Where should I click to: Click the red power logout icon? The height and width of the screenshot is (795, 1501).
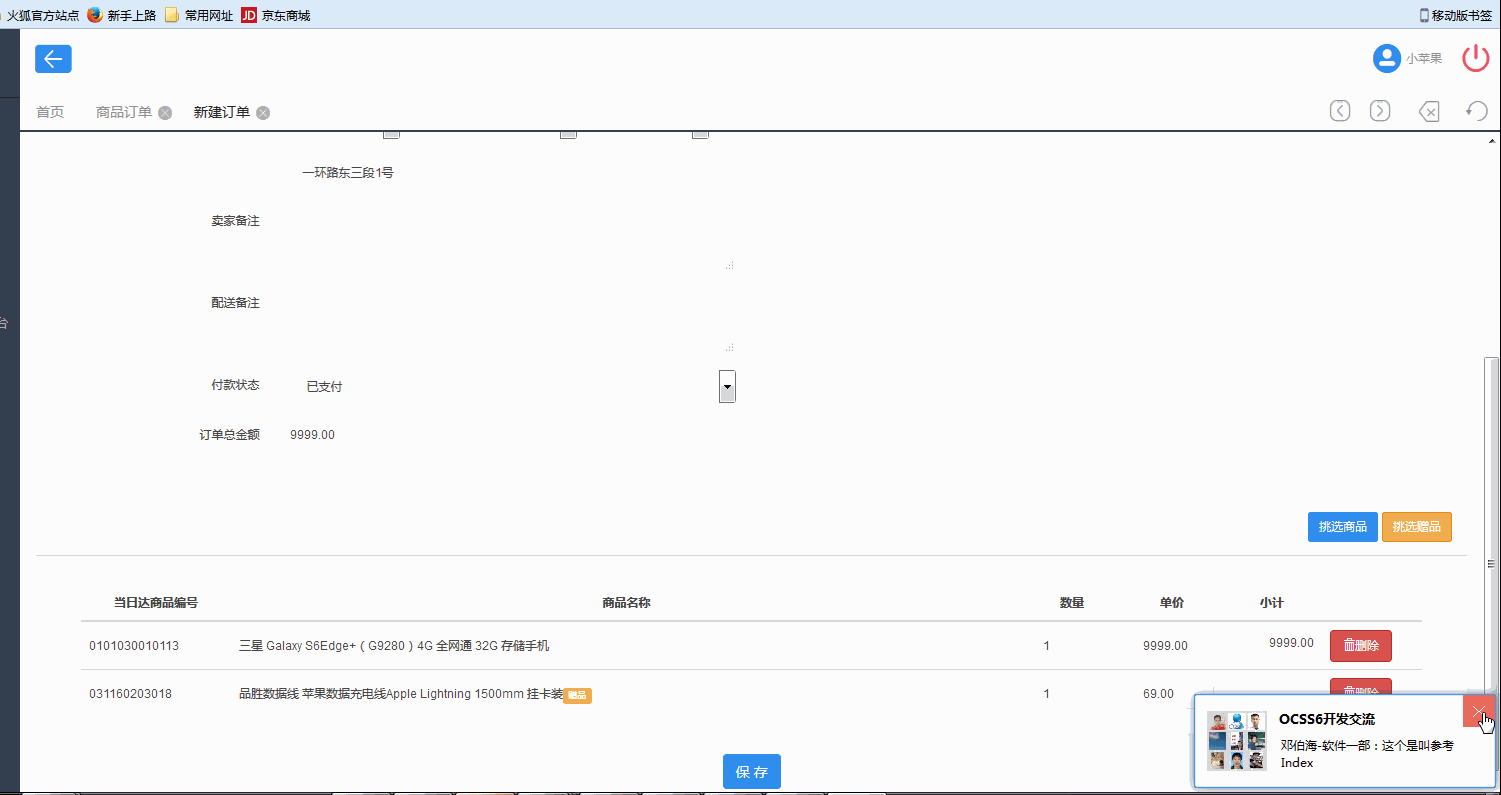coord(1476,58)
